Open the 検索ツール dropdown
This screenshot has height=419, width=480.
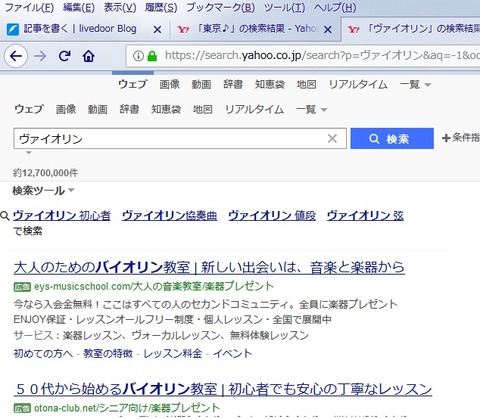43,191
